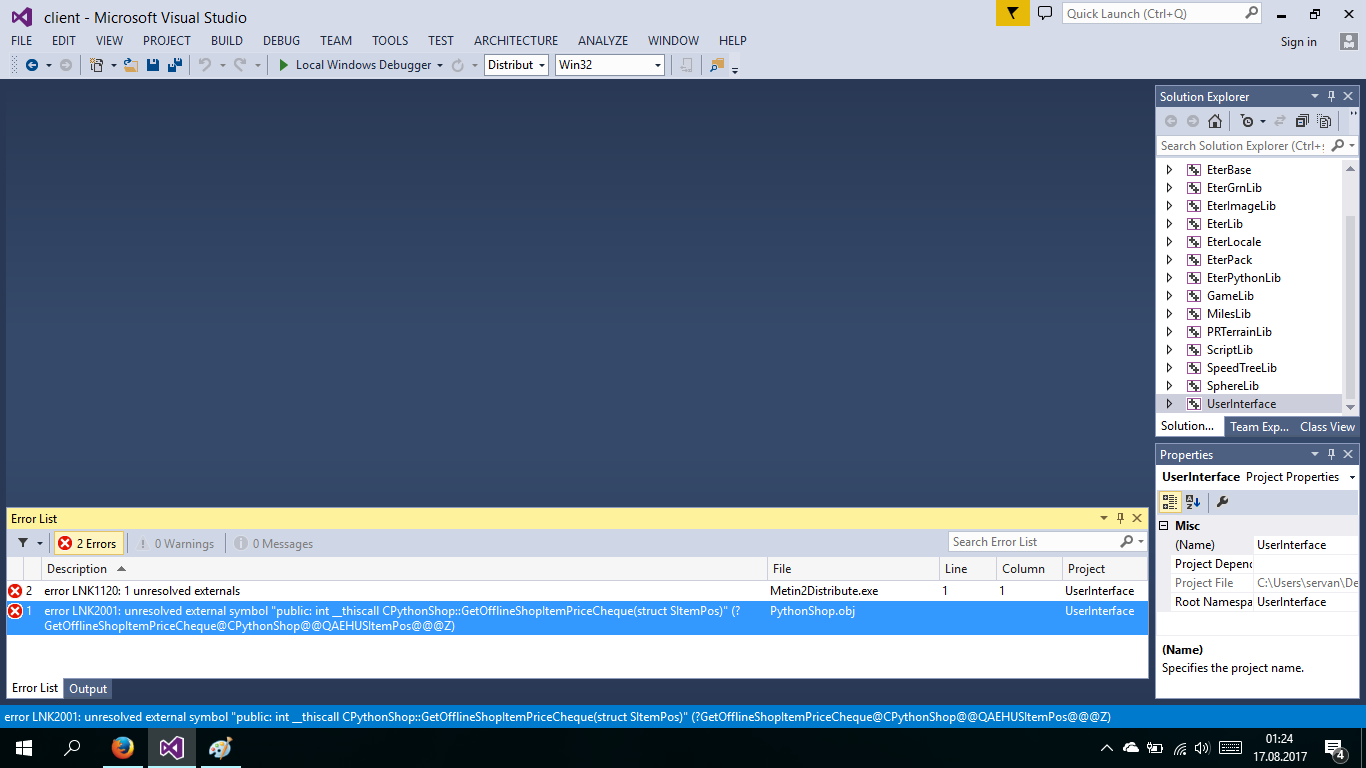This screenshot has height=768, width=1366.
Task: Sort properties alphabetically
Action: [1193, 502]
